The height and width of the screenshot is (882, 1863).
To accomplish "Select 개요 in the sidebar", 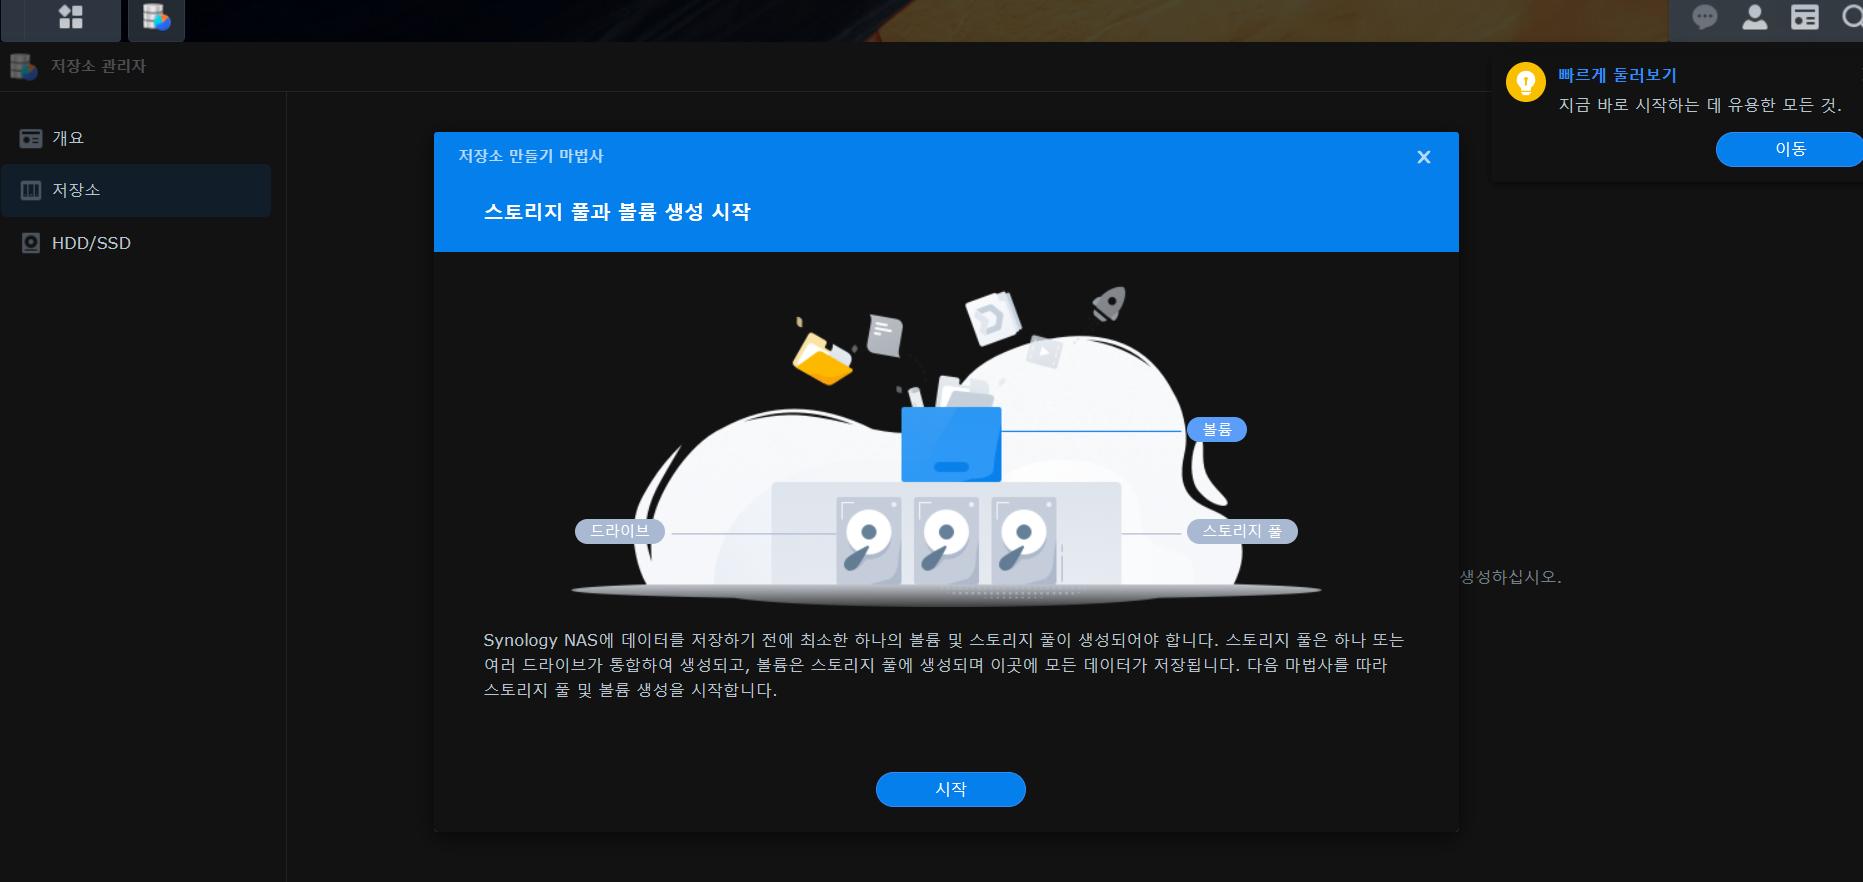I will point(68,138).
